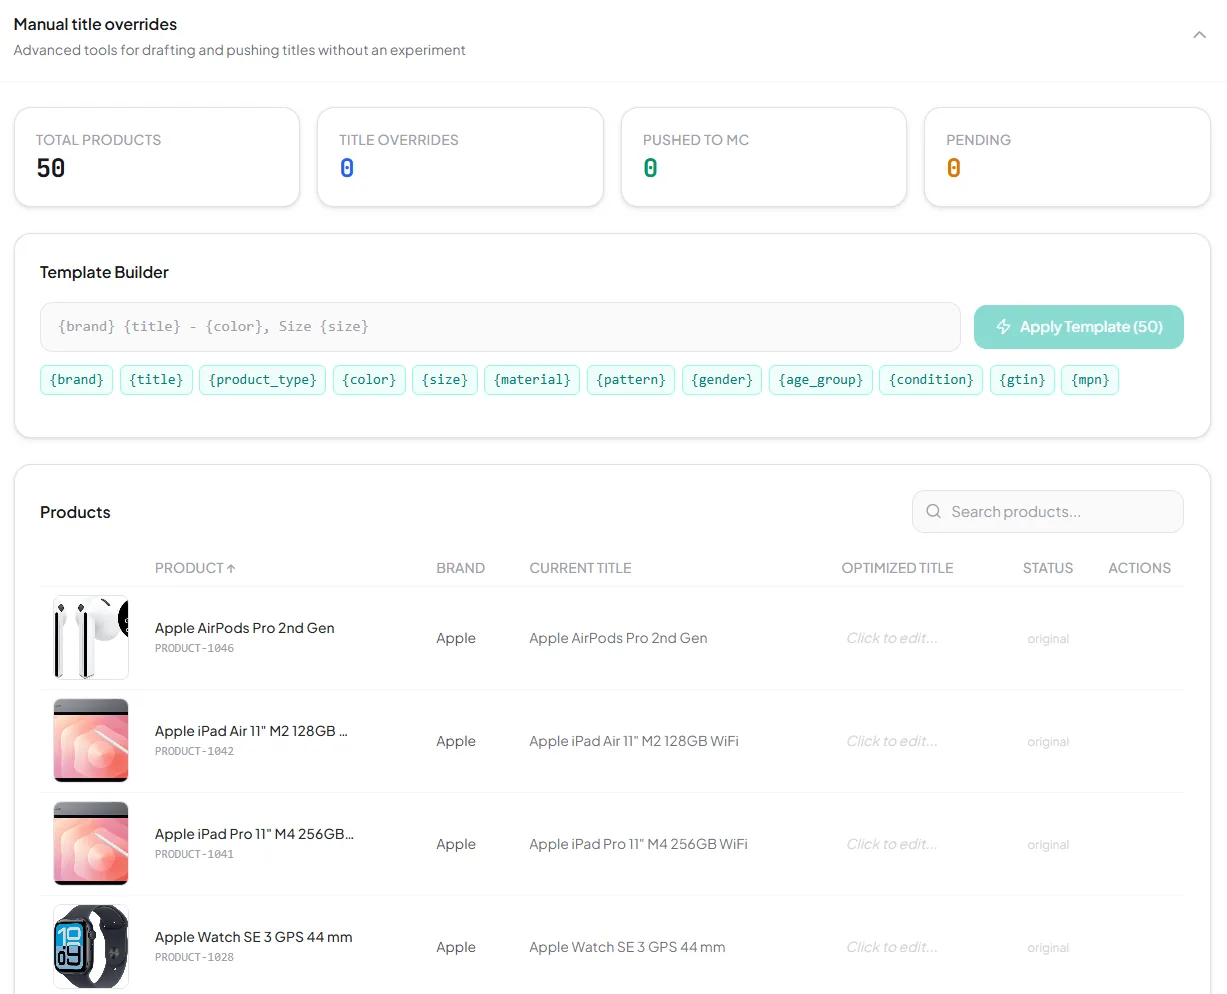The width and height of the screenshot is (1227, 994).
Task: Click the Apple brand cell in iPad Pro row
Action: tap(456, 844)
